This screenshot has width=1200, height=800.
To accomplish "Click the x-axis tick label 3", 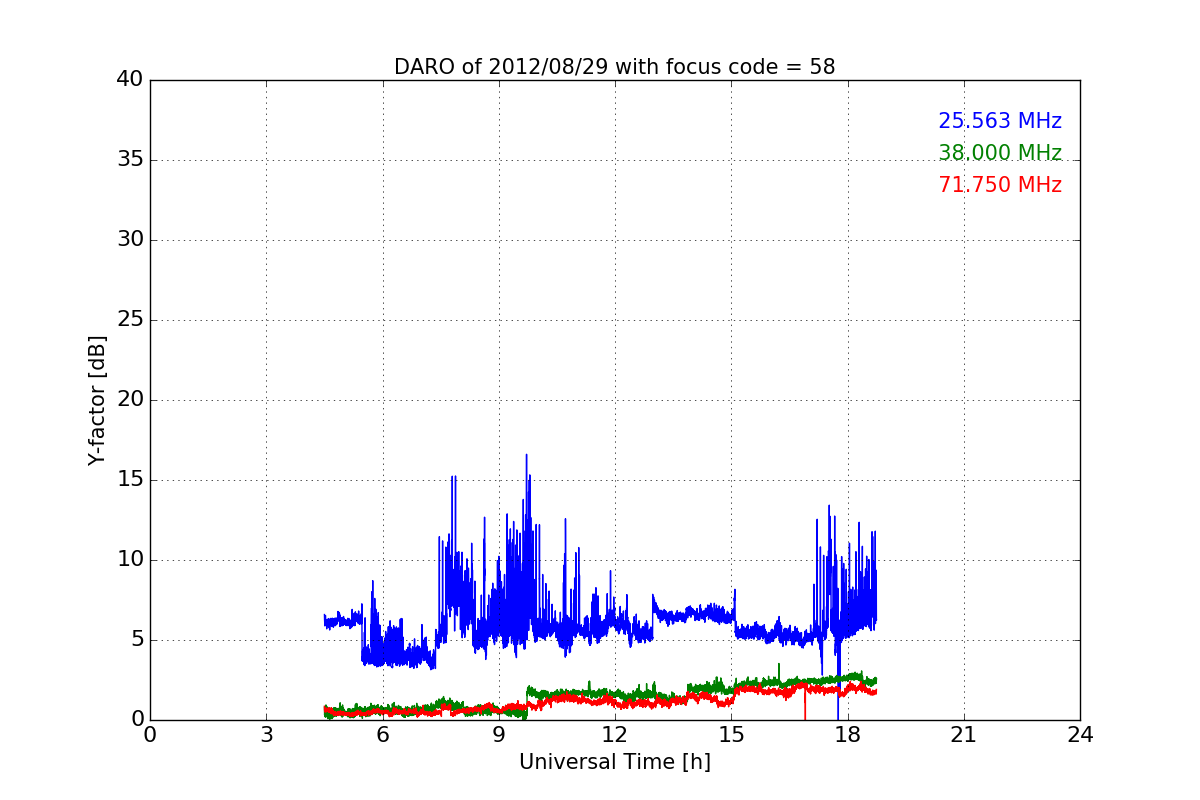I will (x=266, y=735).
